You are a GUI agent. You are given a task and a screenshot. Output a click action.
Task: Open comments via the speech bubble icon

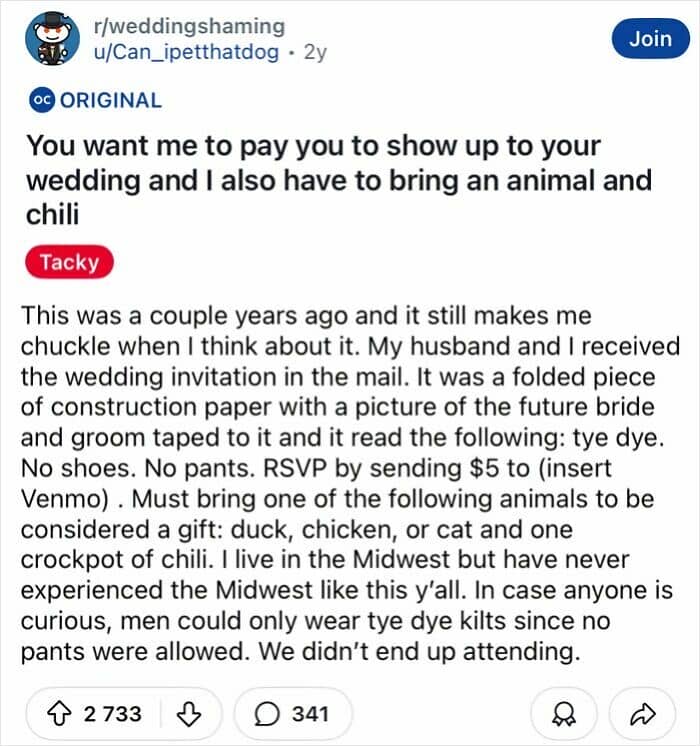tap(266, 714)
